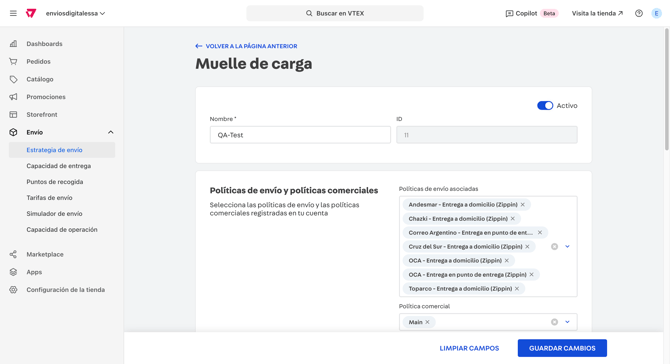Click the Limpiar campos button

click(469, 348)
